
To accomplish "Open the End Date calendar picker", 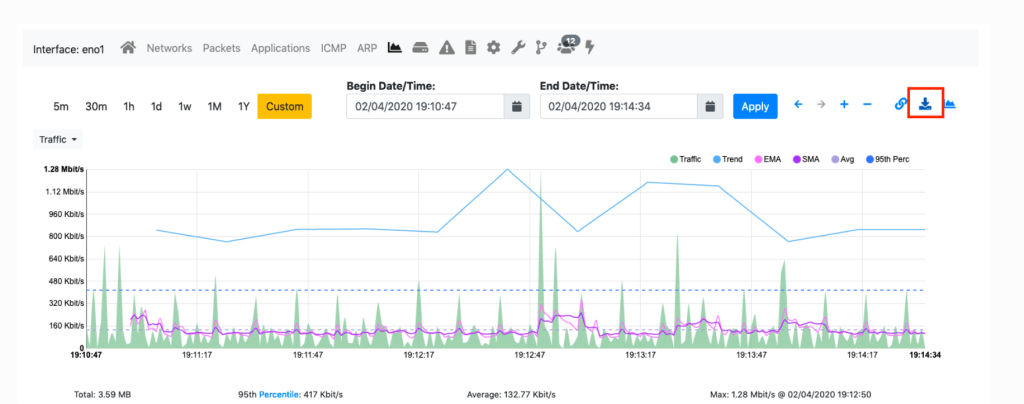I will [710, 106].
